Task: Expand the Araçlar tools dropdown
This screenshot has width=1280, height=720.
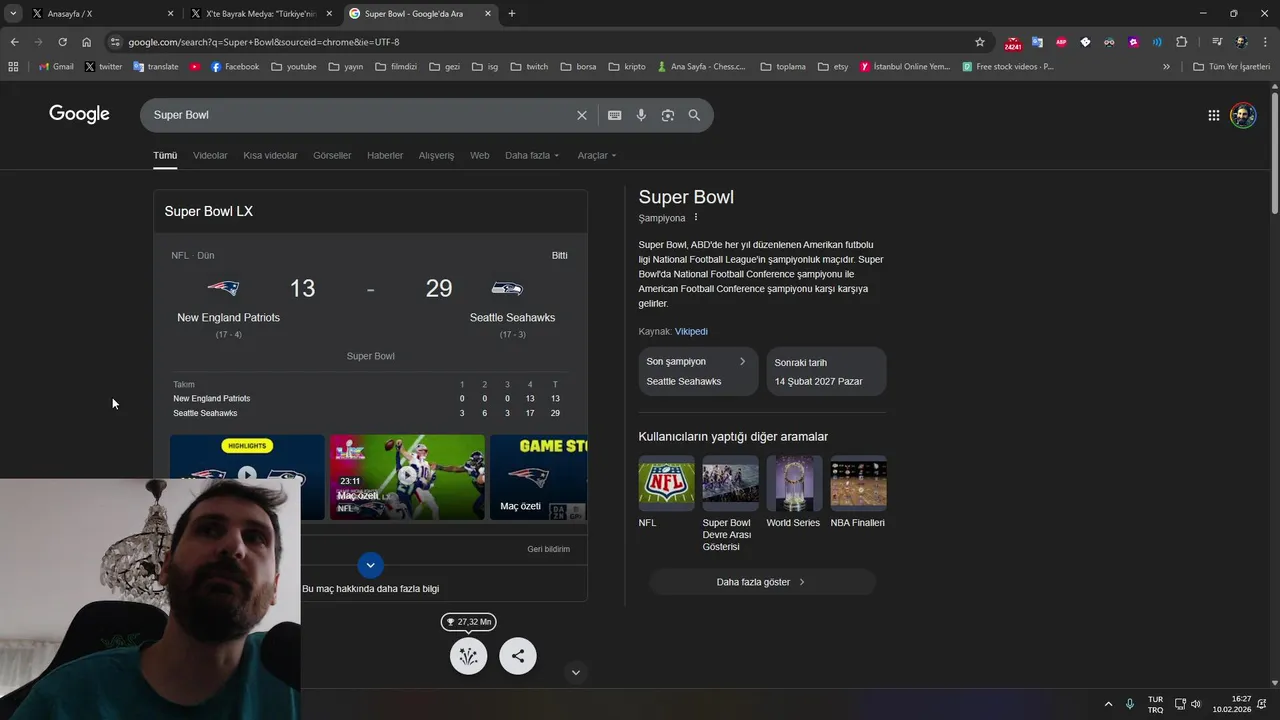Action: tap(597, 156)
